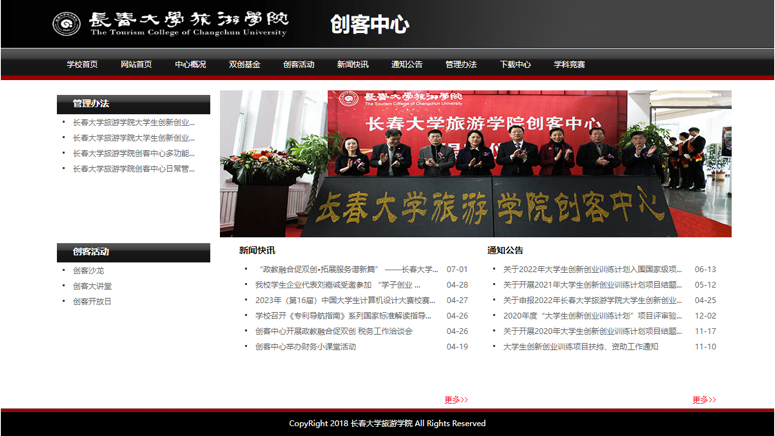Open the 创客沙龙 sidebar link
The image size is (775, 436).
tap(88, 270)
